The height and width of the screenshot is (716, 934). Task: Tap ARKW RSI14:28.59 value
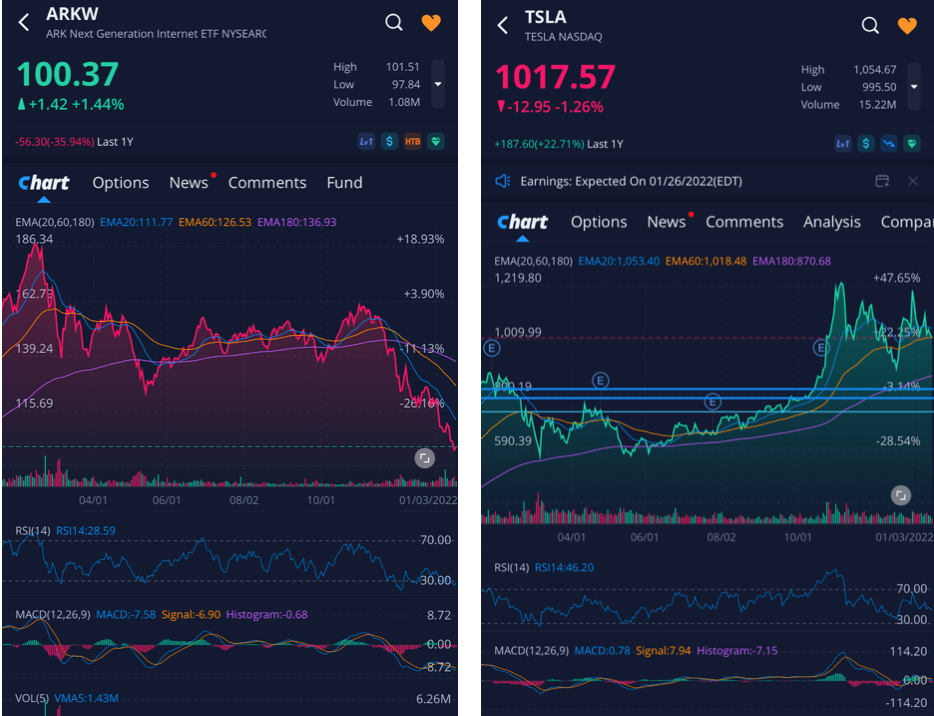tap(86, 530)
